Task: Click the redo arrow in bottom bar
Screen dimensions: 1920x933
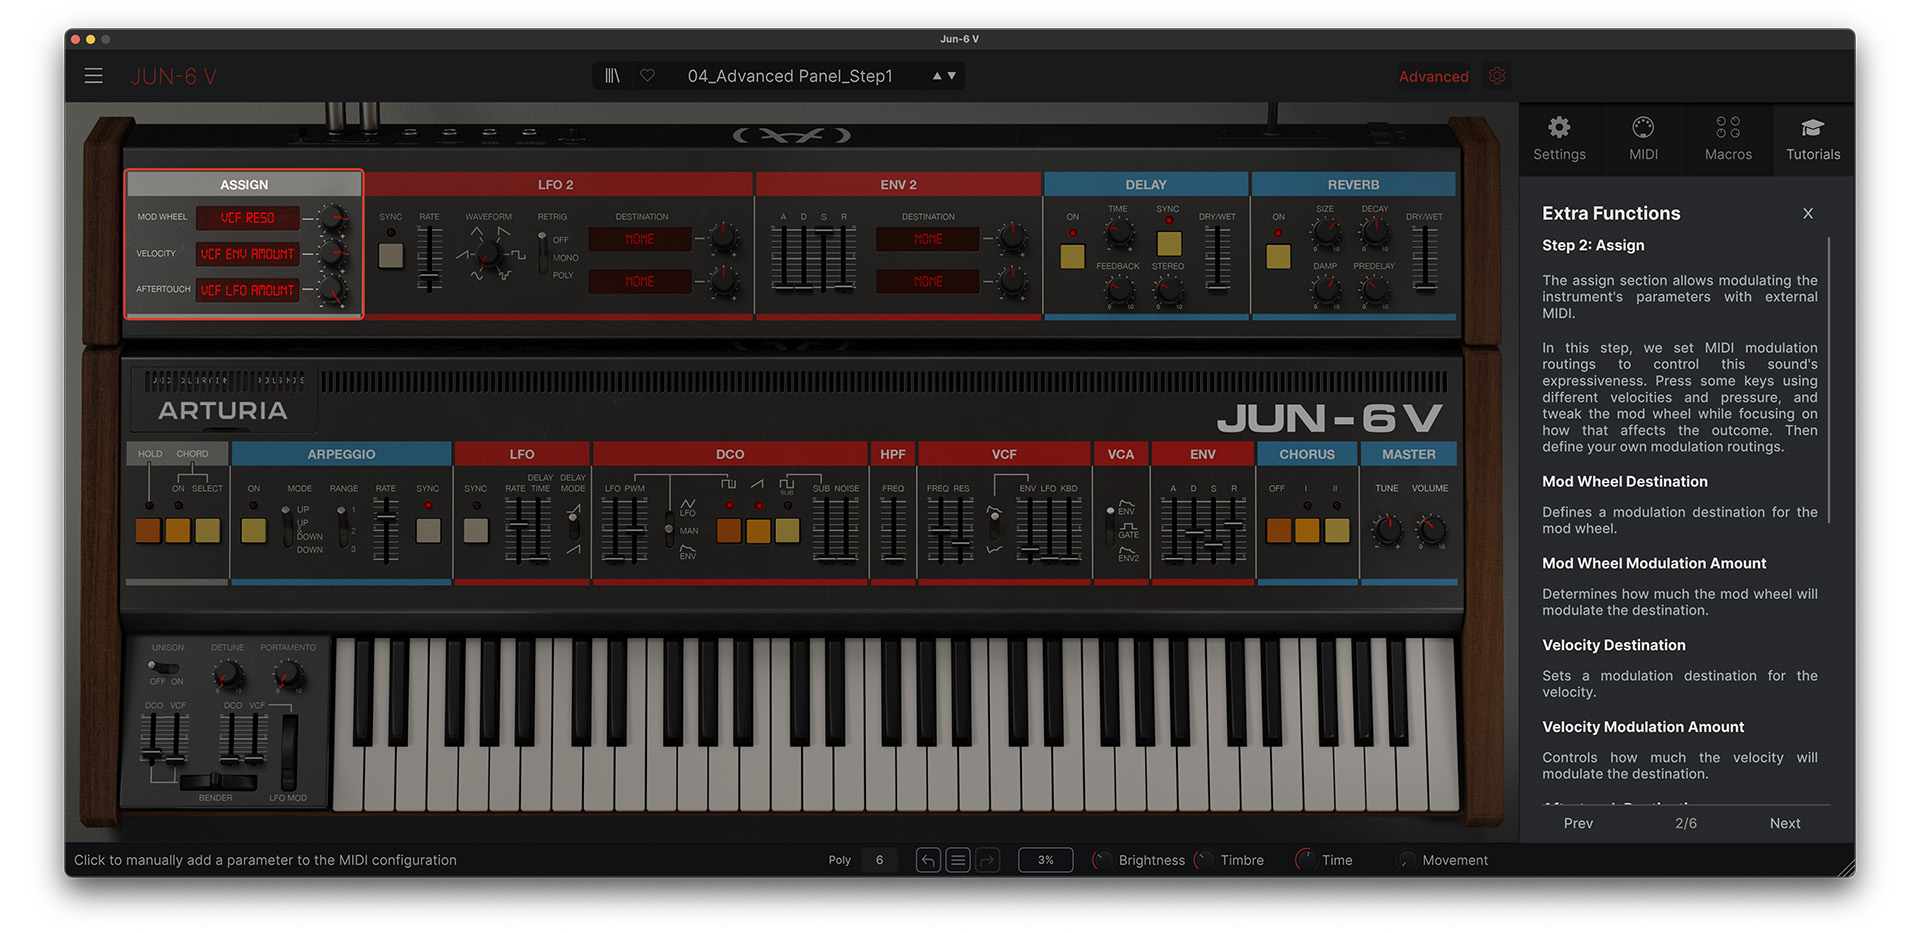Action: coord(988,860)
